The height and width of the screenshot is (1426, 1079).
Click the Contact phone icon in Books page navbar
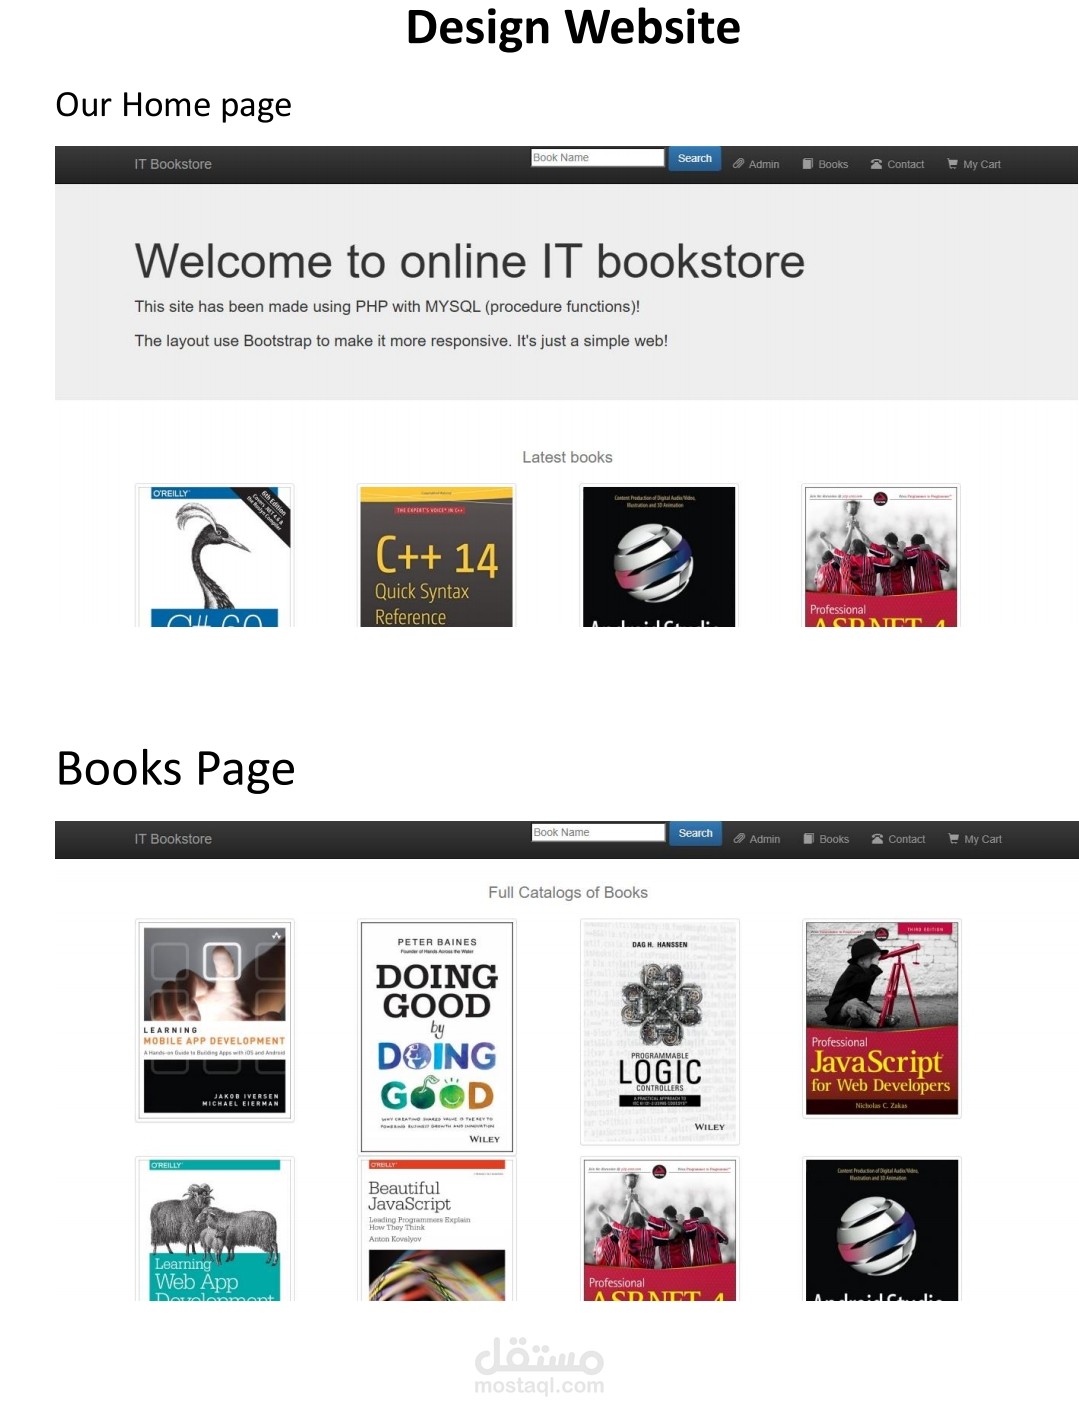coord(877,839)
